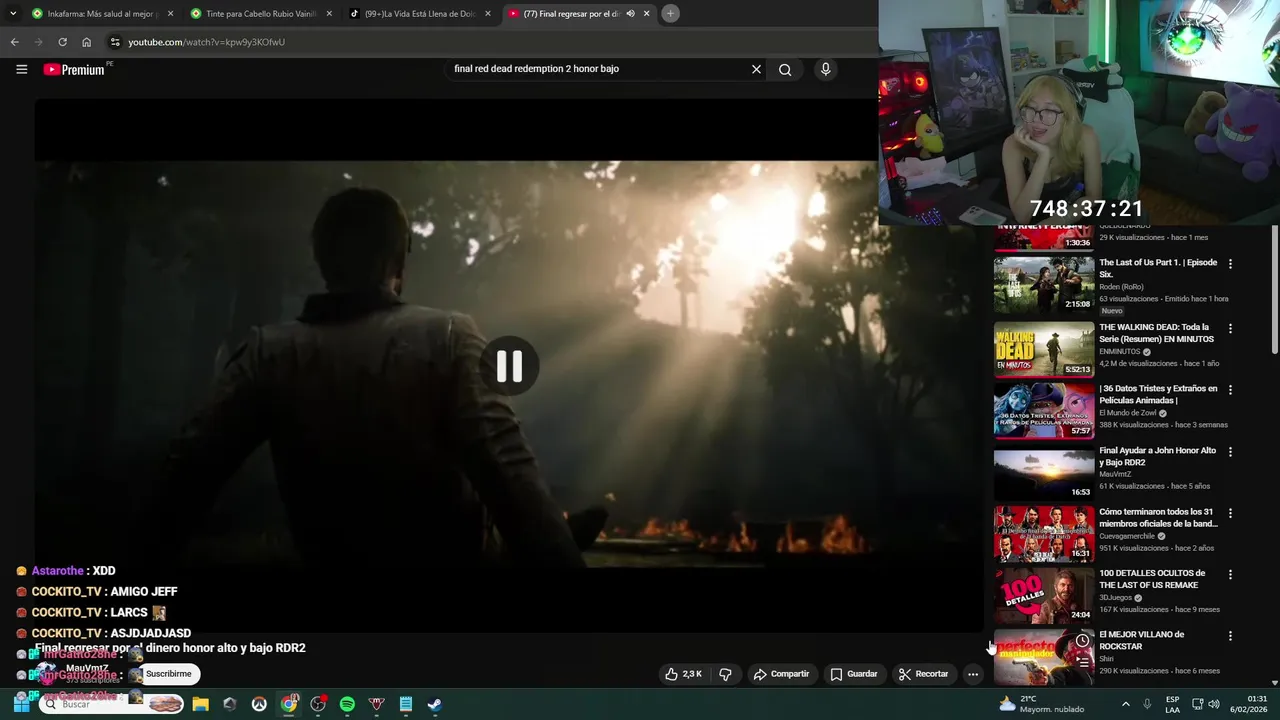The image size is (1280, 720).
Task: Switch to the Inkafarma tab
Action: [101, 14]
